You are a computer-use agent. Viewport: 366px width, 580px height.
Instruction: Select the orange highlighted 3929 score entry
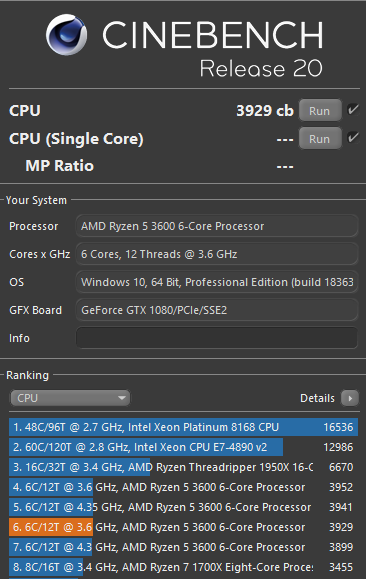pyautogui.click(x=184, y=527)
